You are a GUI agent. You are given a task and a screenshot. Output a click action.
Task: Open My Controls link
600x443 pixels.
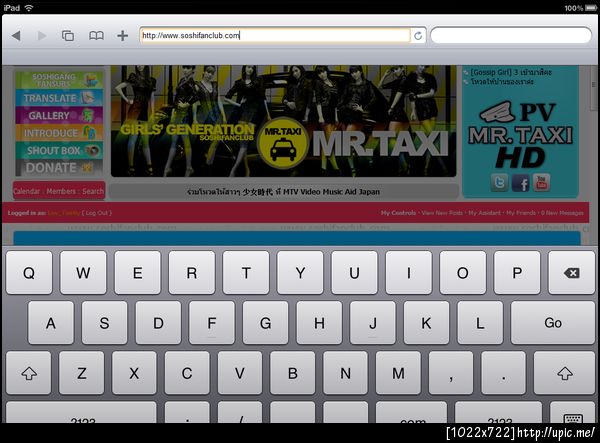click(398, 213)
